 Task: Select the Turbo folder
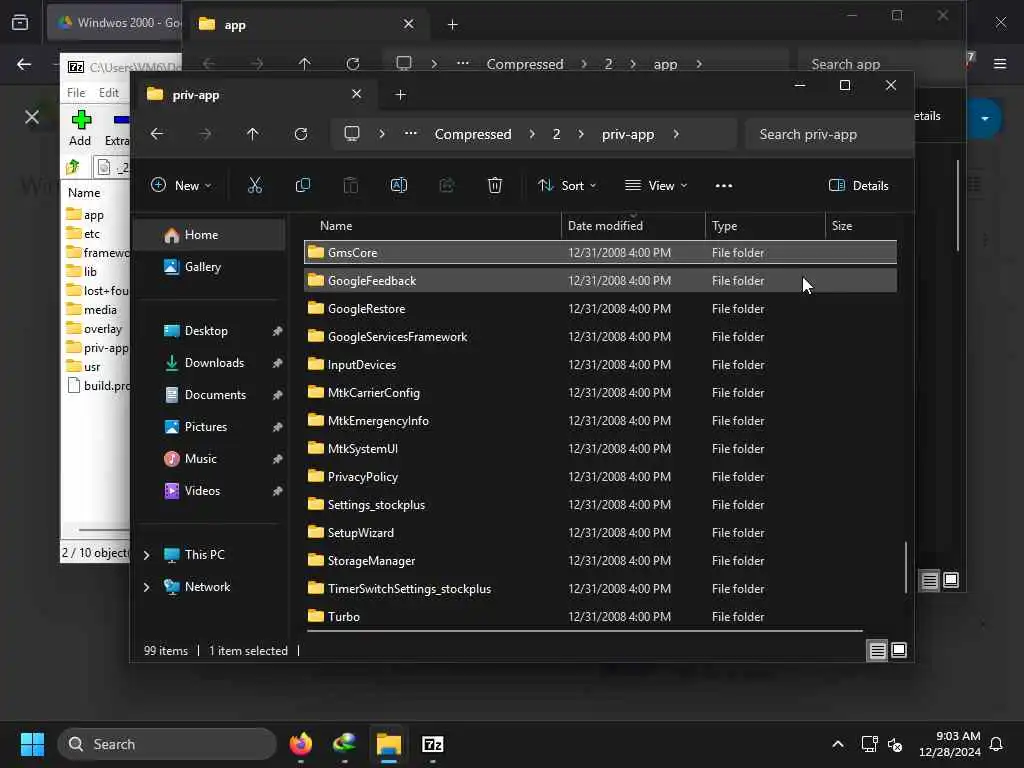(600, 616)
